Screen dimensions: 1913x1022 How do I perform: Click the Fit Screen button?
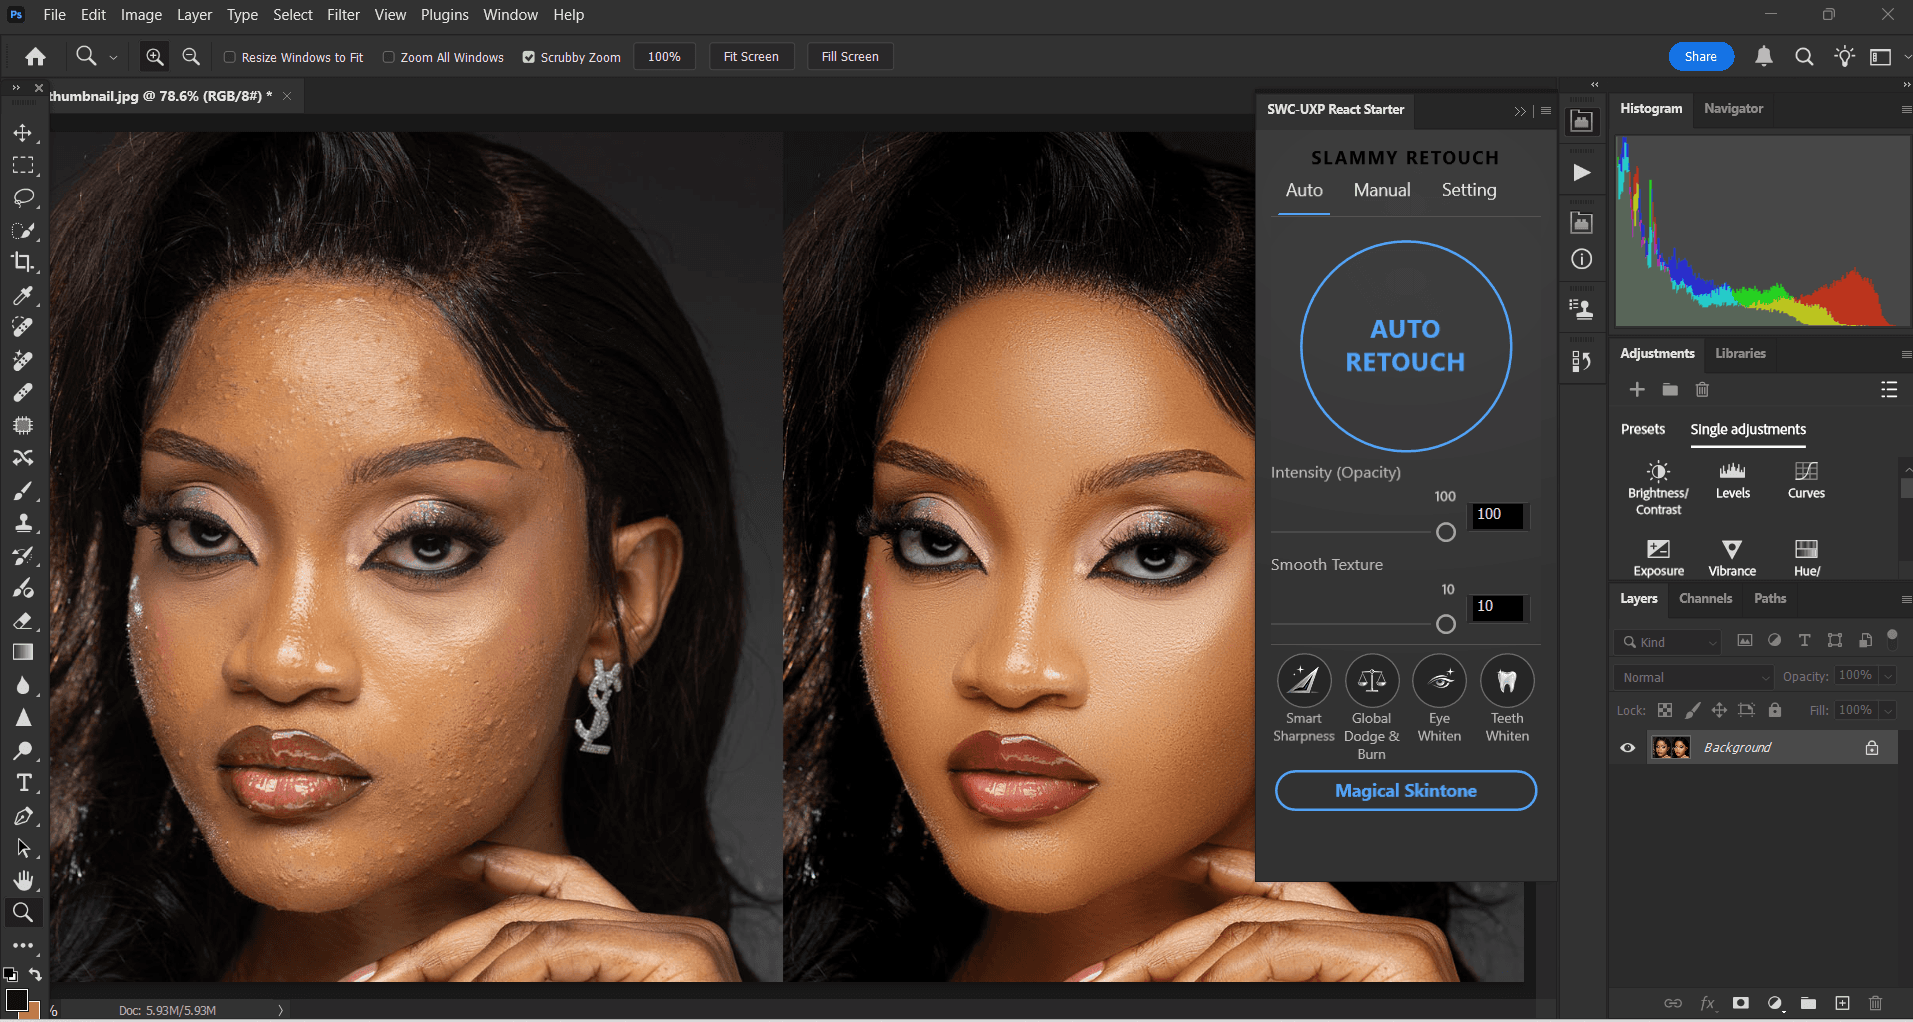tap(751, 57)
